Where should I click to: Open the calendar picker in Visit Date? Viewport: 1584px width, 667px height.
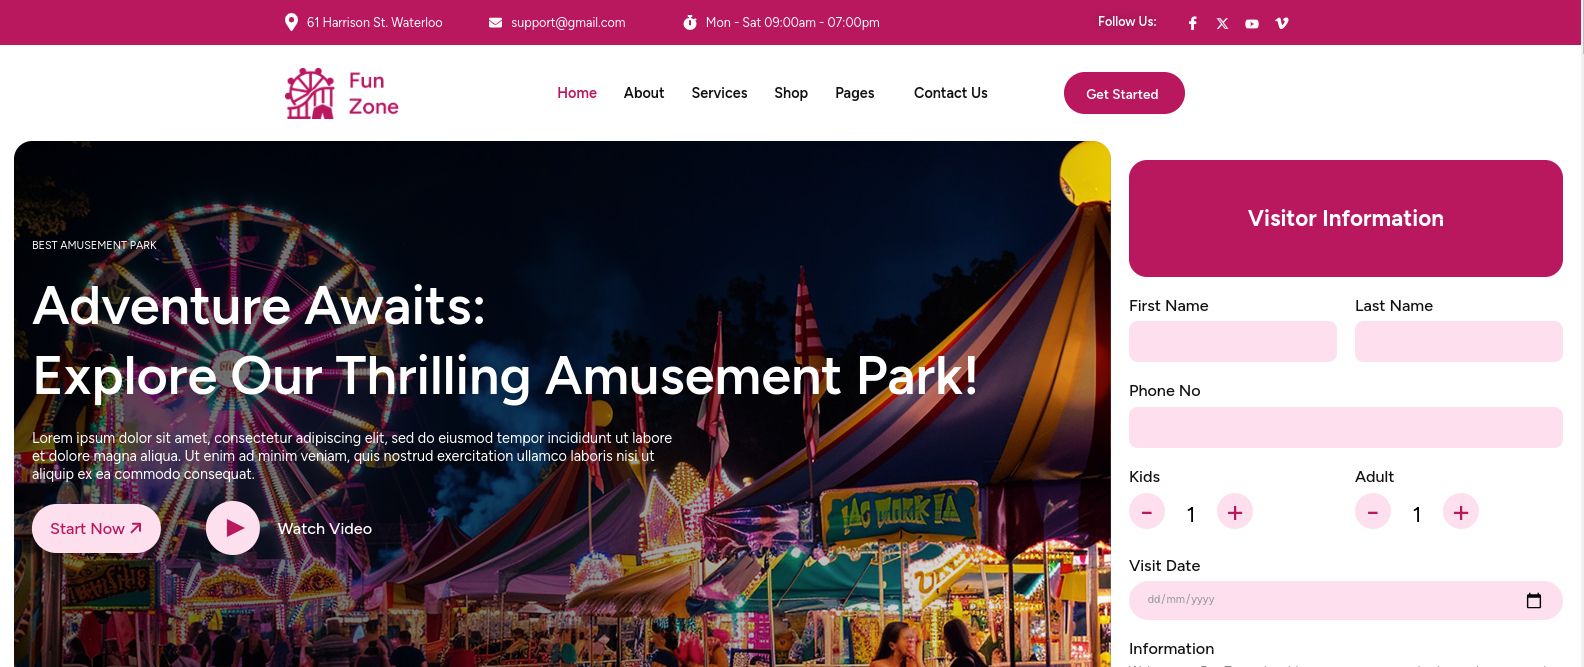point(1534,600)
